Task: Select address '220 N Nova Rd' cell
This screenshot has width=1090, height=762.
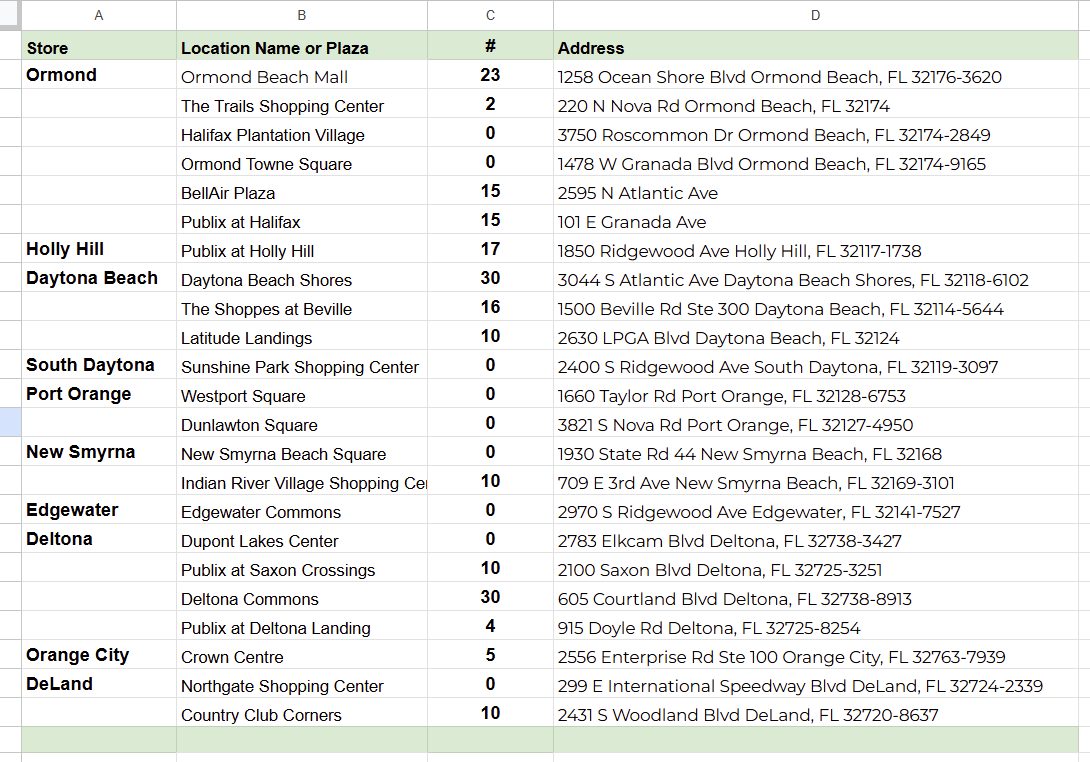Action: [815, 104]
